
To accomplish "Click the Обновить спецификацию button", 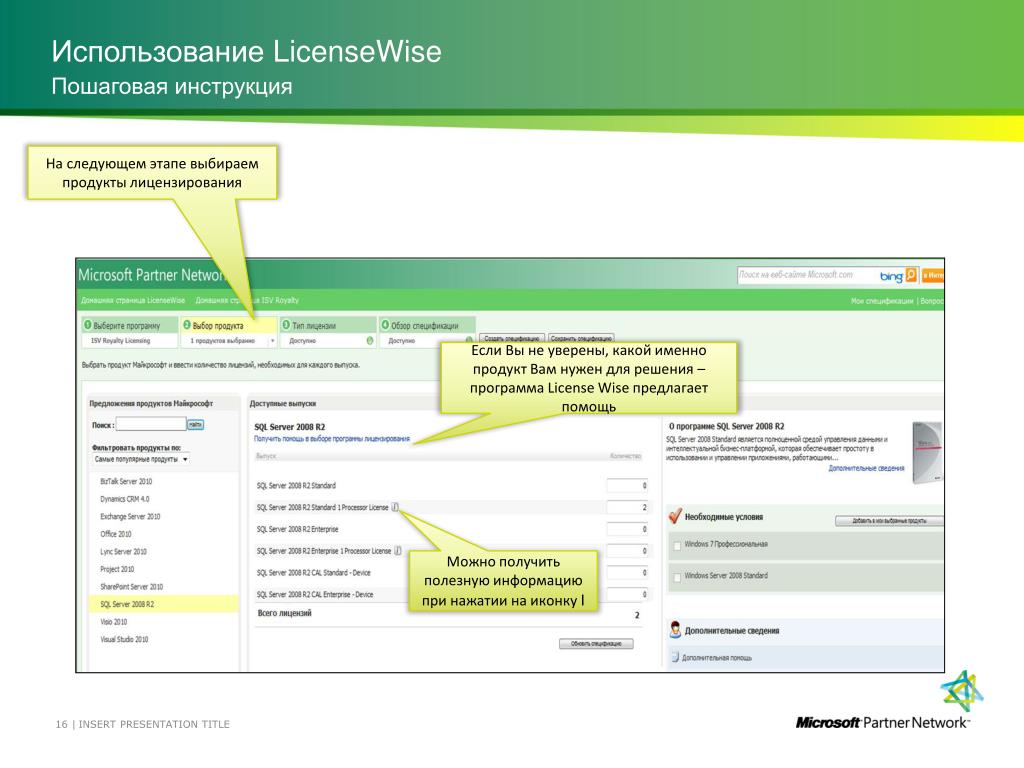I will point(596,644).
